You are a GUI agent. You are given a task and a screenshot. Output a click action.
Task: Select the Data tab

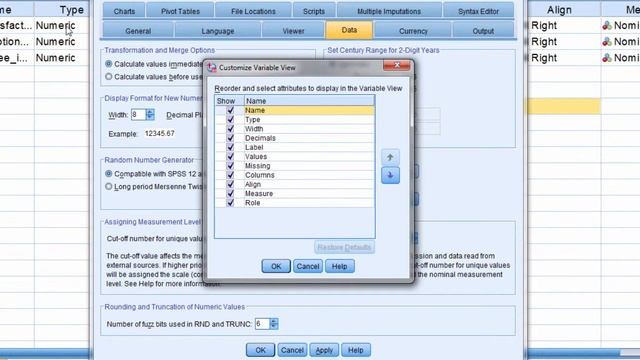(x=349, y=30)
